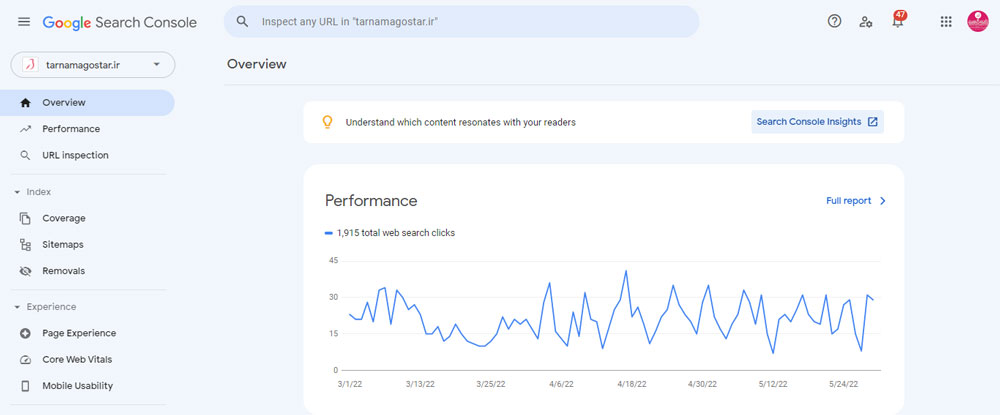Click Search Console Insights button
The height and width of the screenshot is (415, 1000).
click(x=817, y=122)
